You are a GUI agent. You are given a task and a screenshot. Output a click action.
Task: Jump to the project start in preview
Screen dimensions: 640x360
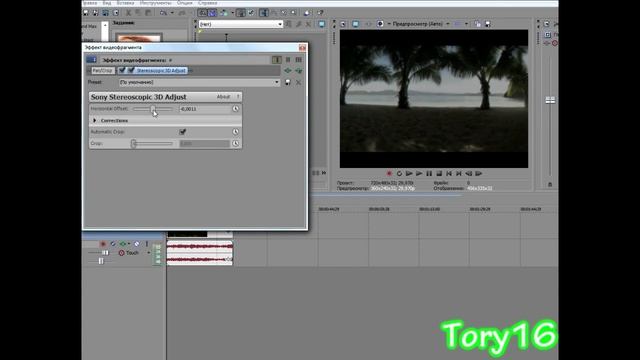(449, 173)
